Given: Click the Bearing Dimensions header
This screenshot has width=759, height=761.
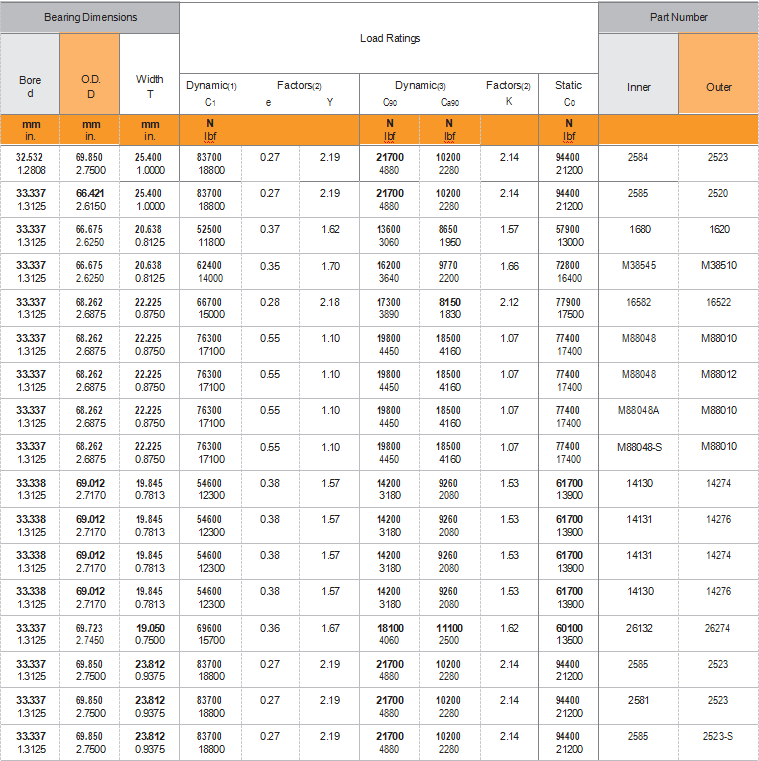Looking at the screenshot, I should (90, 17).
